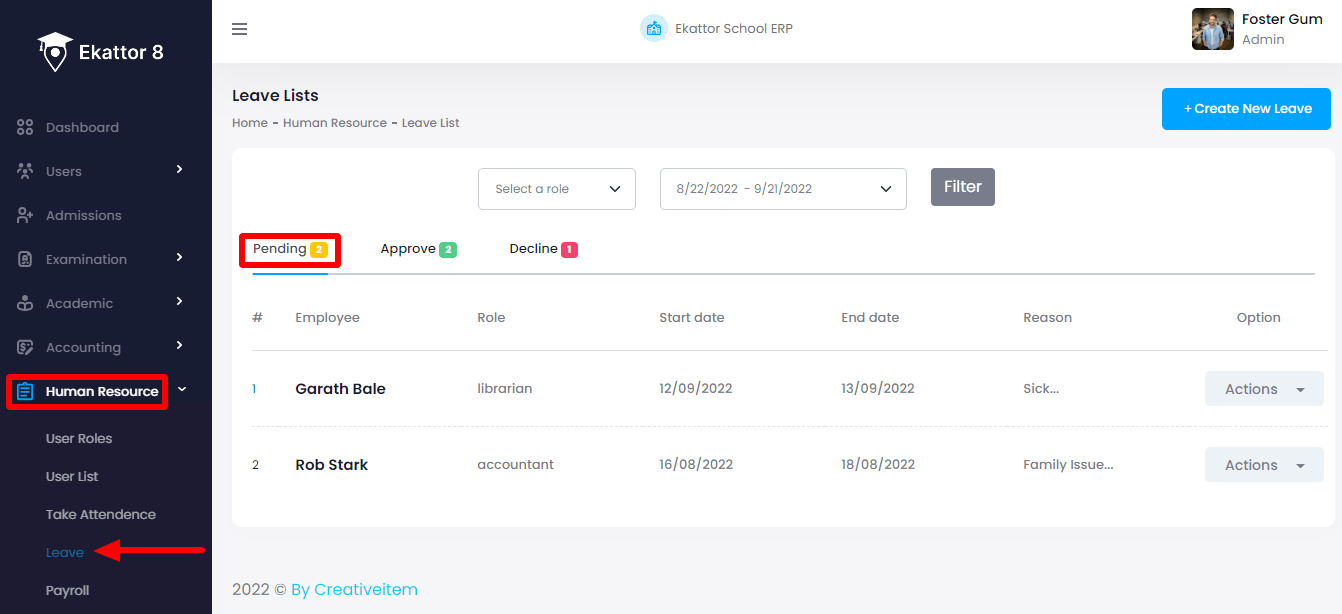Click the hamburger menu icon
Screen dimensions: 1342x614
coord(239,29)
